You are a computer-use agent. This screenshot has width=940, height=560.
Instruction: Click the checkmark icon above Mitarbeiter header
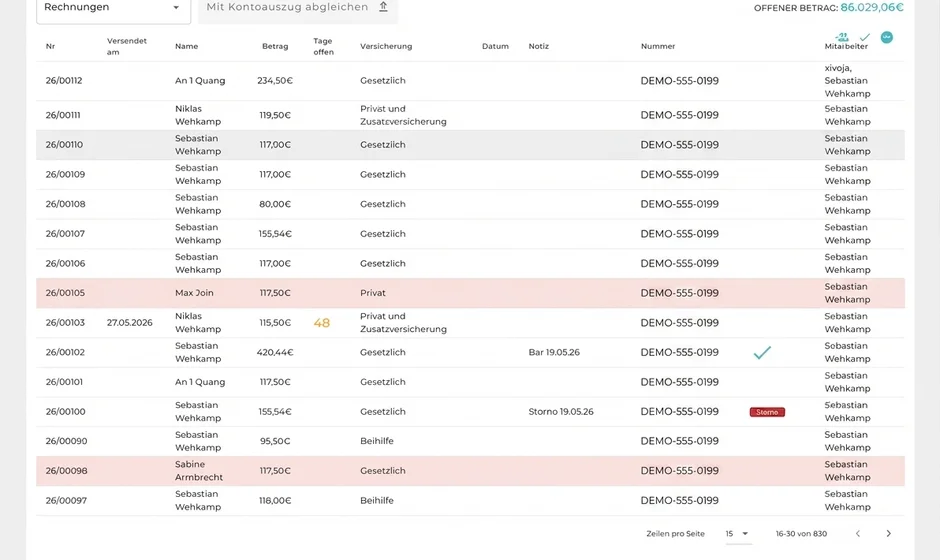pos(864,37)
